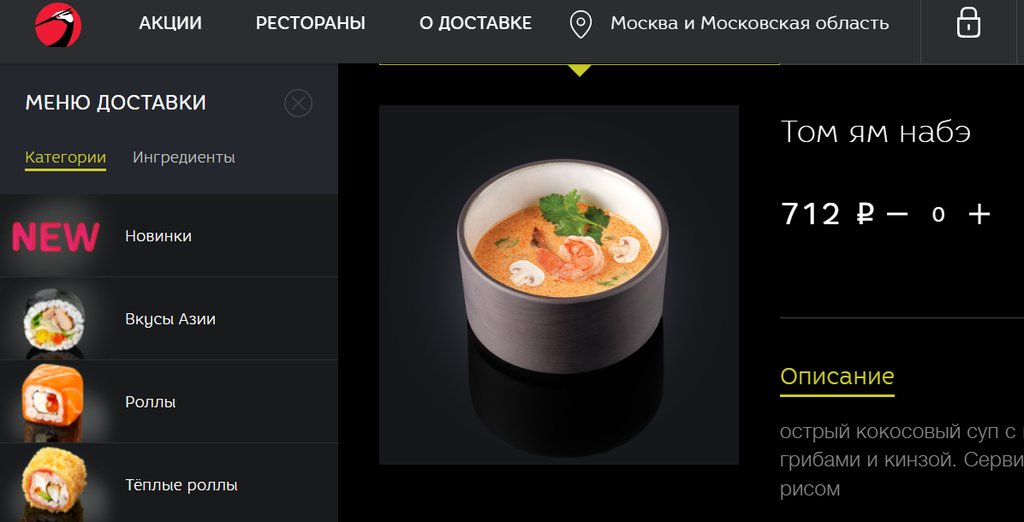The width and height of the screenshot is (1024, 522).
Task: Close the delivery menu panel
Action: tap(298, 103)
